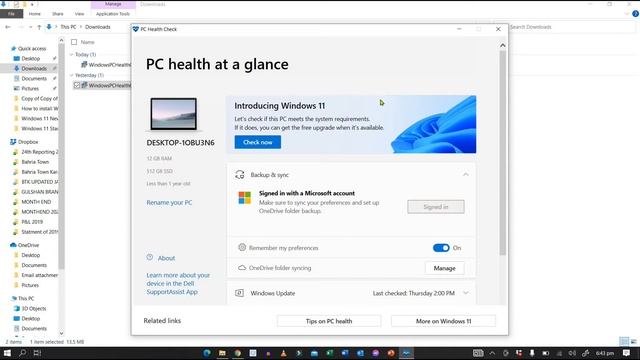The image size is (640, 360).
Task: Click This PC in the address breadcrumb
Action: click(68, 27)
